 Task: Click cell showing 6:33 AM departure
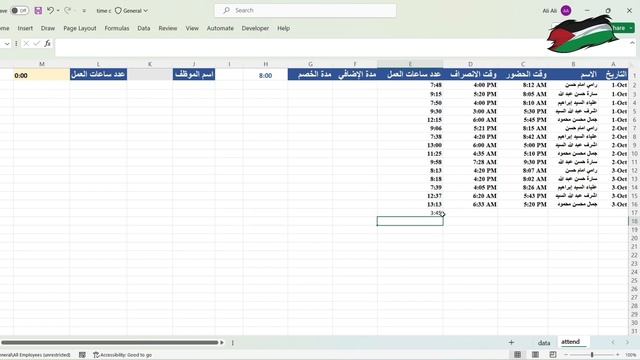click(x=471, y=204)
